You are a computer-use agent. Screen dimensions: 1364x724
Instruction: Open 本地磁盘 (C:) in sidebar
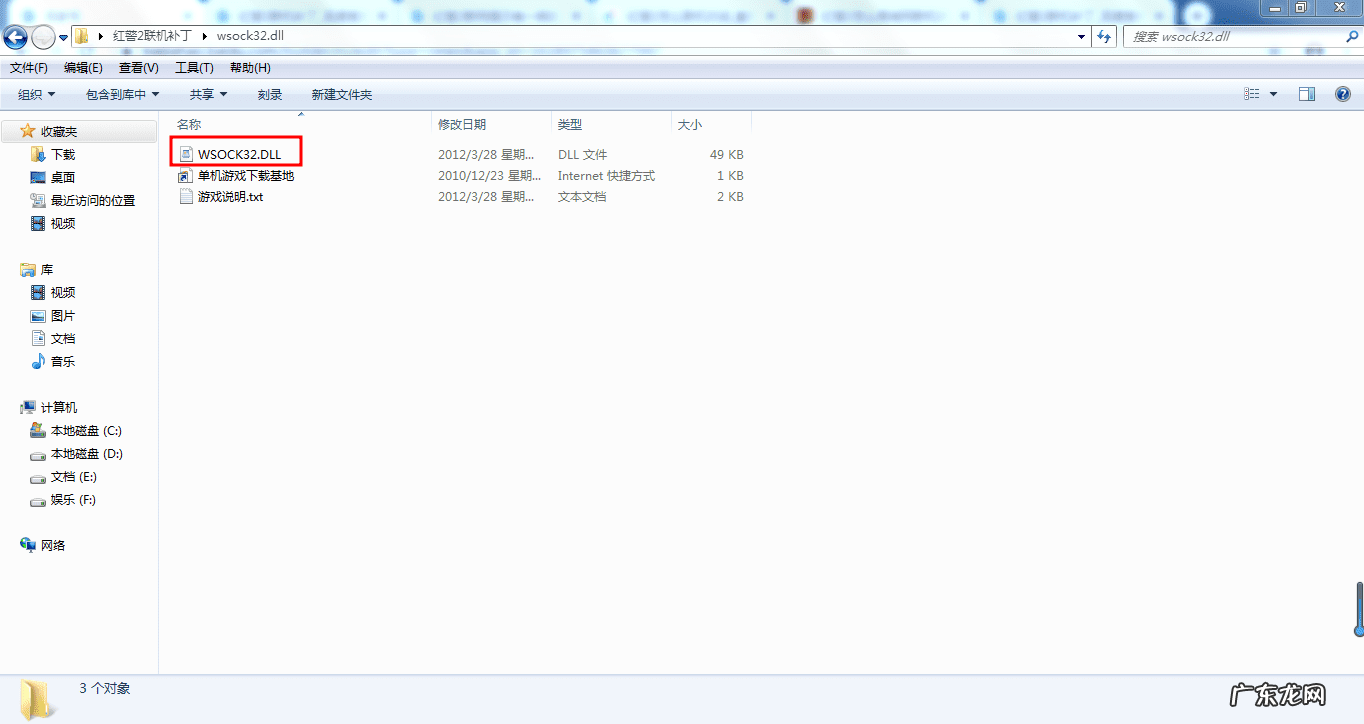point(86,431)
